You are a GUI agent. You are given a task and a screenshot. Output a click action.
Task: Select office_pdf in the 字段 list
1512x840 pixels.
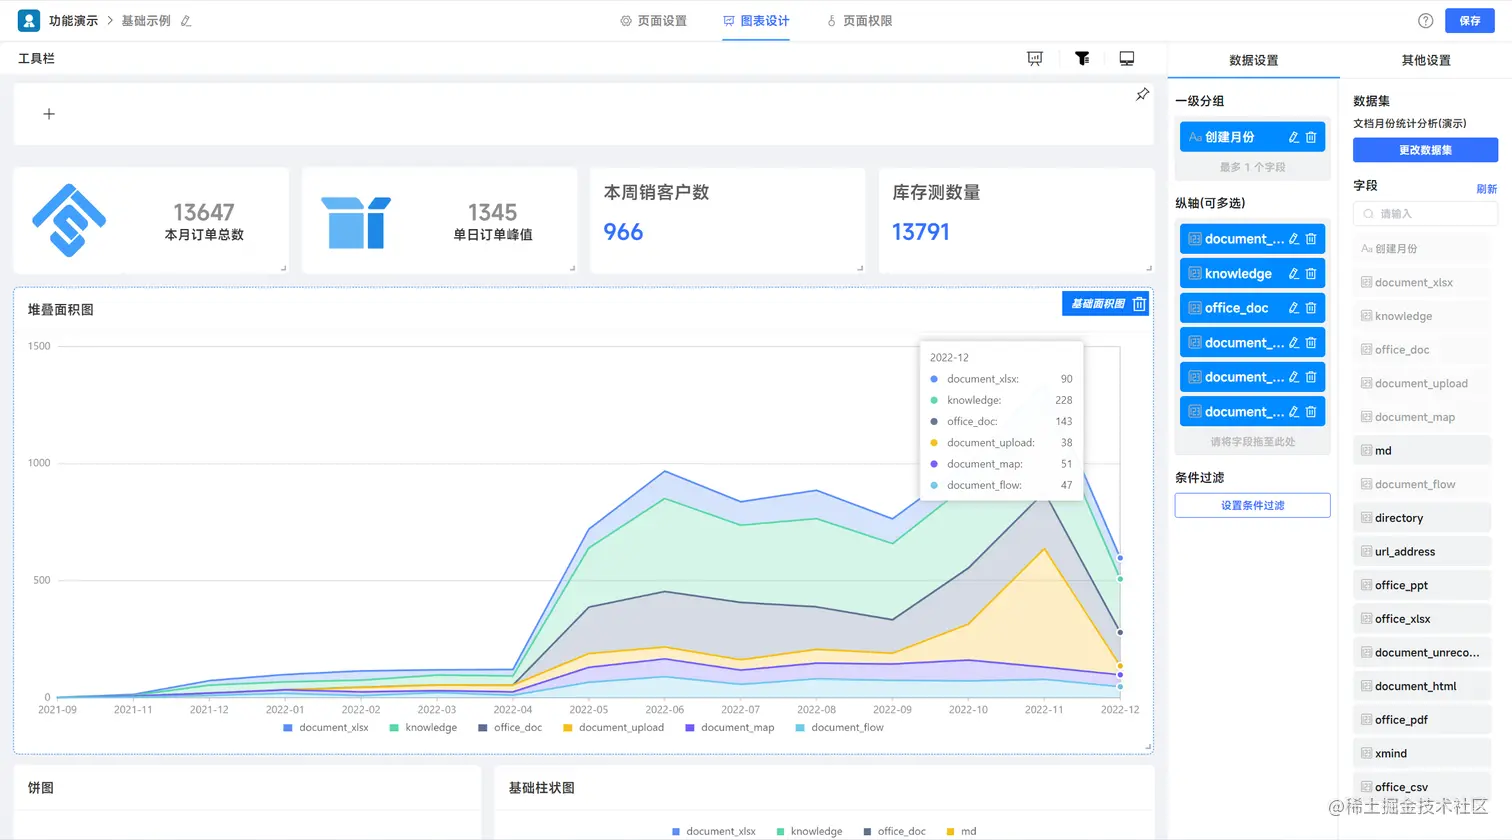pyautogui.click(x=1422, y=721)
